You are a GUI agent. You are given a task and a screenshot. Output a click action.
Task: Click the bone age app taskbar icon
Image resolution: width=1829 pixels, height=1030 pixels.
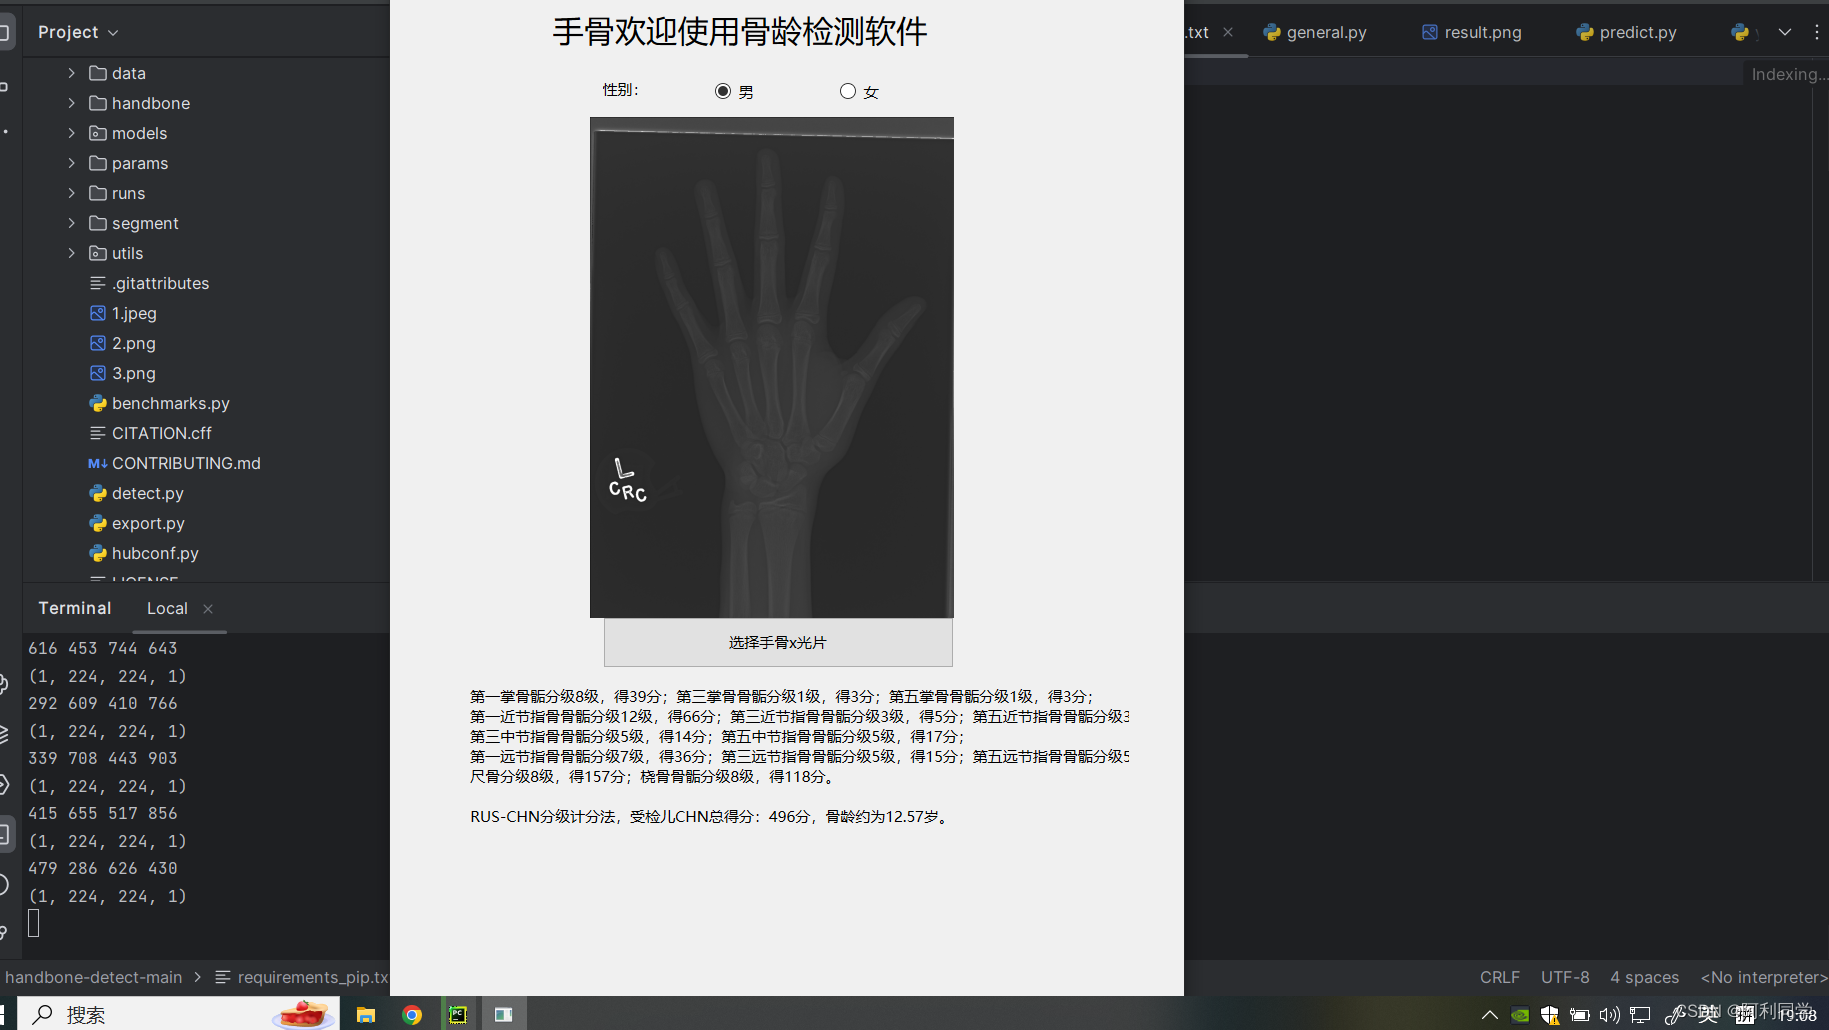(x=504, y=1014)
